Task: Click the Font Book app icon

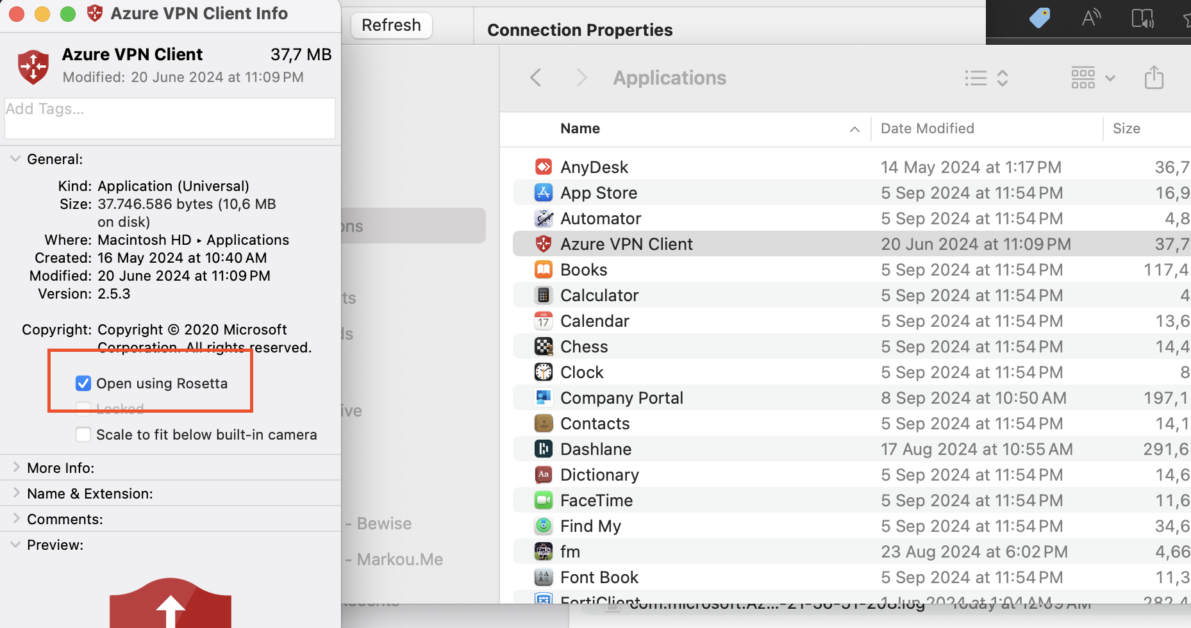Action: pyautogui.click(x=543, y=578)
